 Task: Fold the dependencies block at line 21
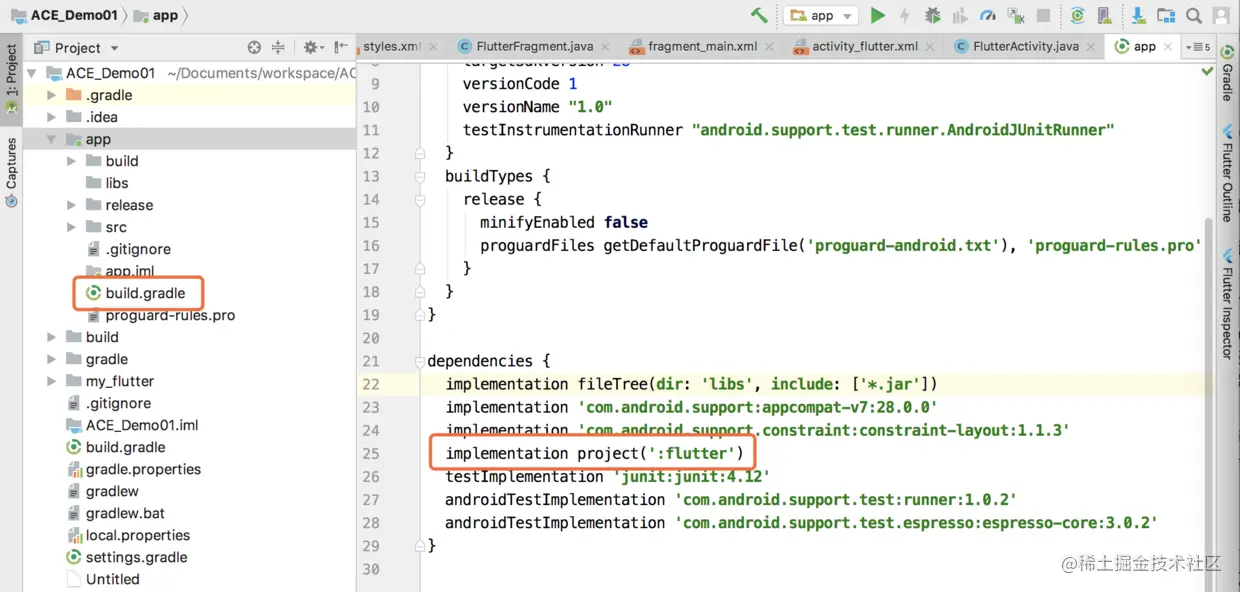[x=420, y=361]
